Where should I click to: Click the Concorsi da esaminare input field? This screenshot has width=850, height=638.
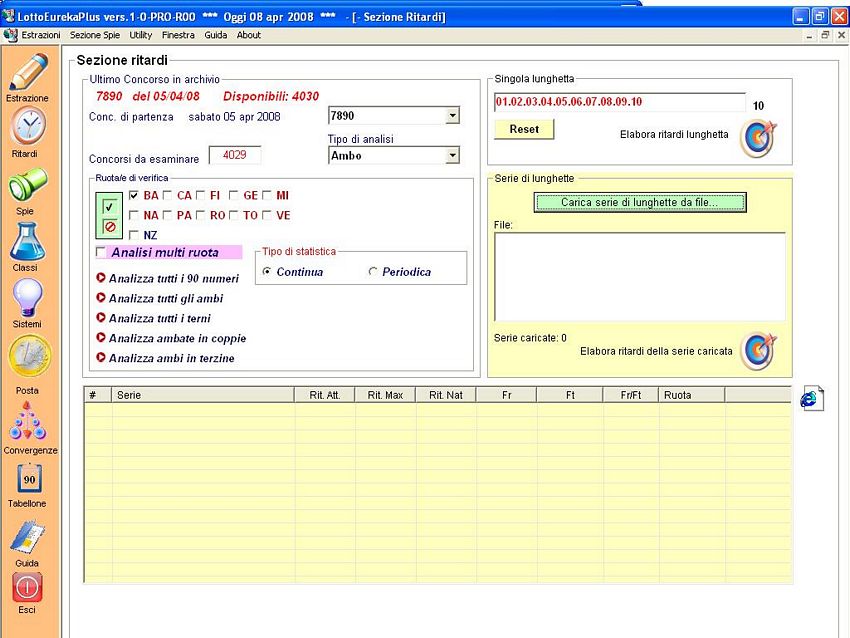(234, 155)
